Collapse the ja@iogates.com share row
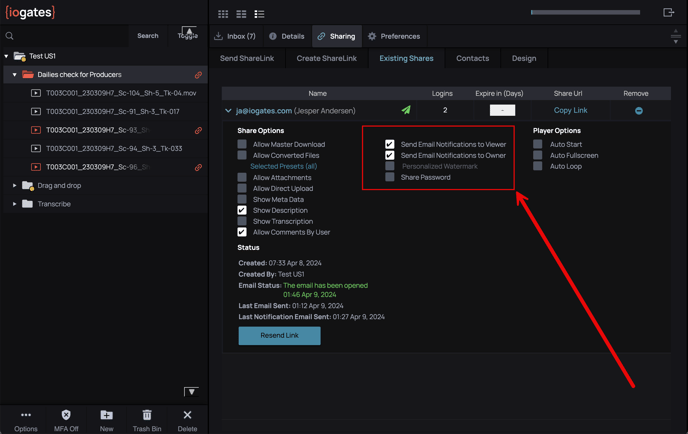Viewport: 688px width, 434px height. pos(228,111)
